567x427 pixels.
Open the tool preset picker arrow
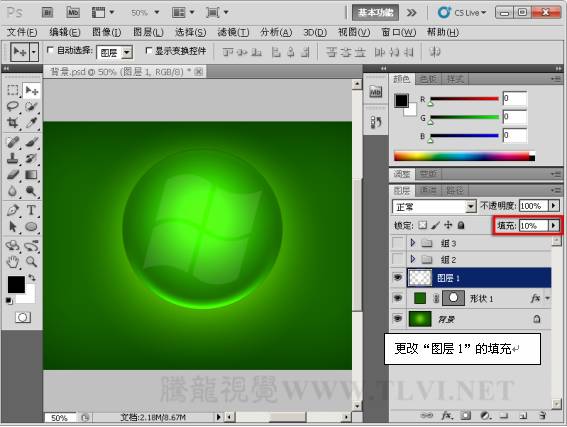click(x=34, y=52)
